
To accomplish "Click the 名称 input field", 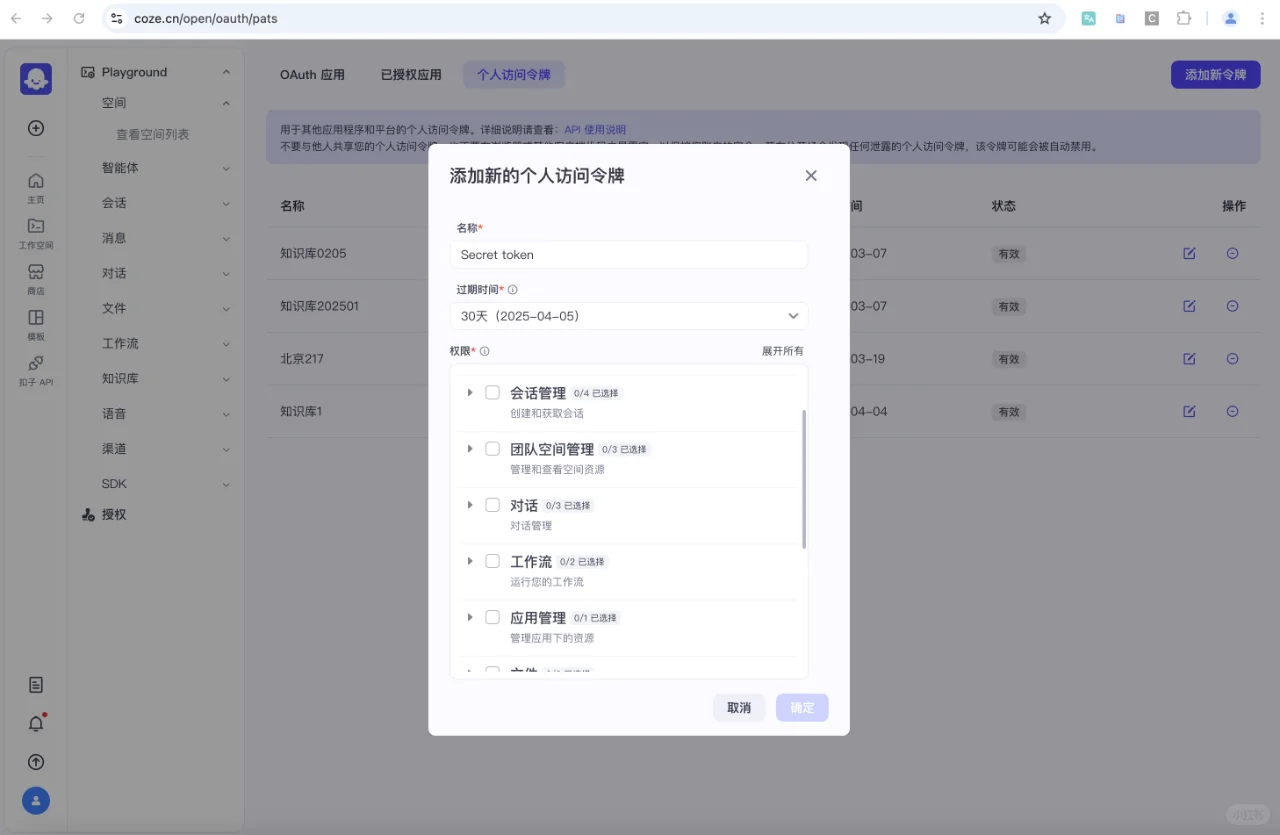I will (629, 255).
